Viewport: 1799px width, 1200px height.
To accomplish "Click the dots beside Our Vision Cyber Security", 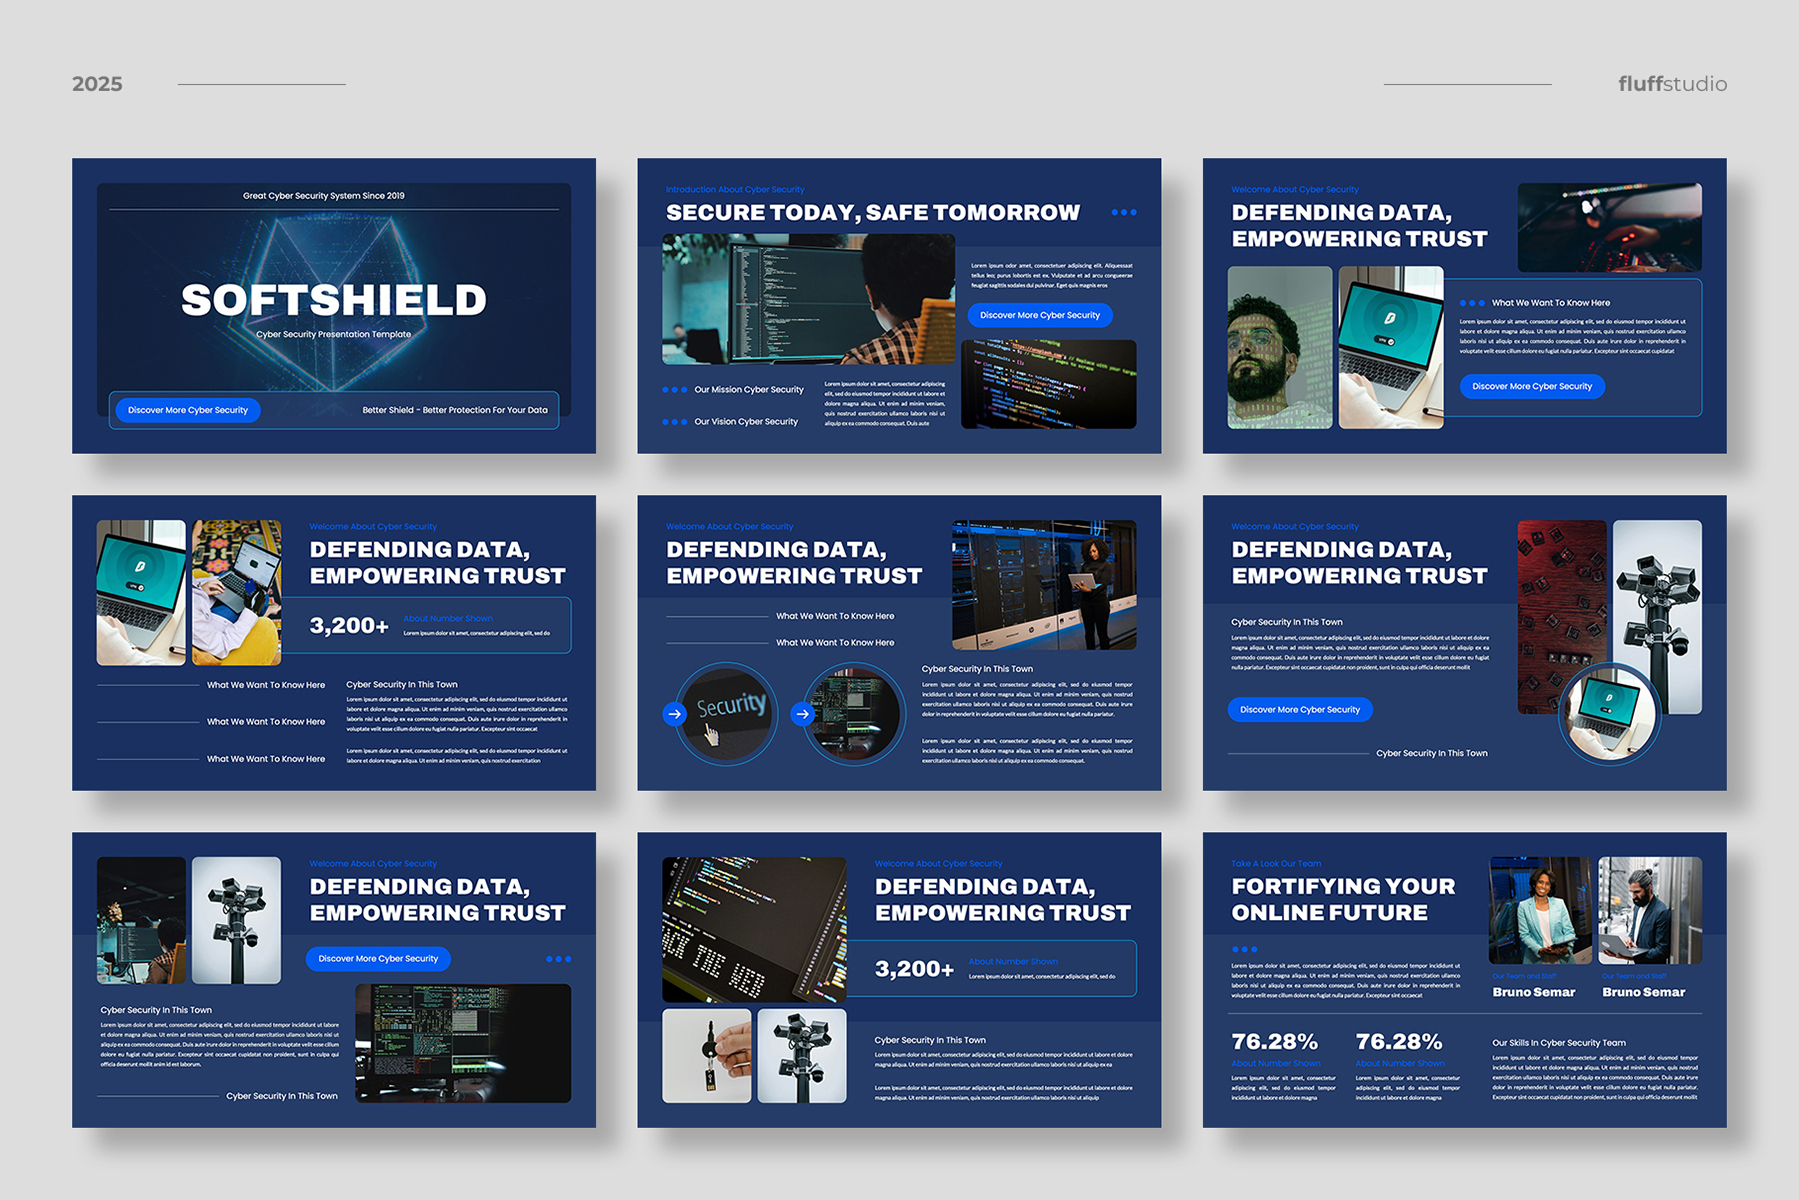I will click(675, 422).
